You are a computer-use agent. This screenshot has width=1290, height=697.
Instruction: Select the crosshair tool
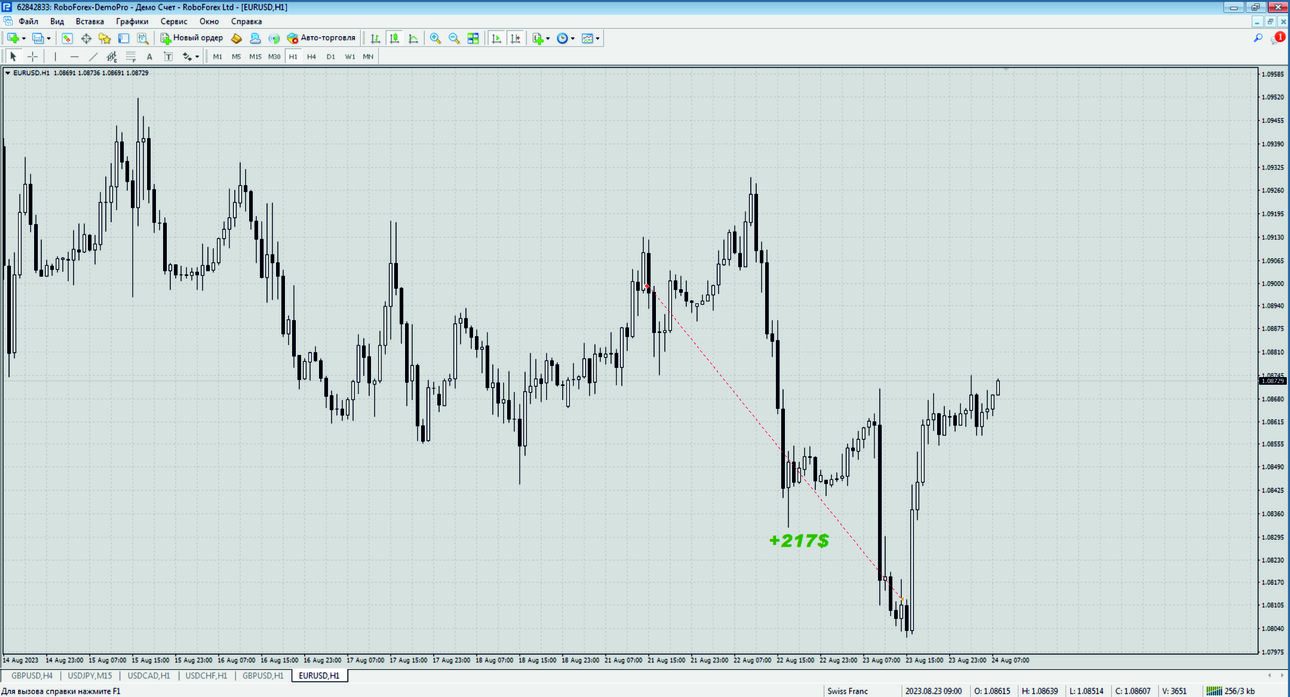(32, 57)
